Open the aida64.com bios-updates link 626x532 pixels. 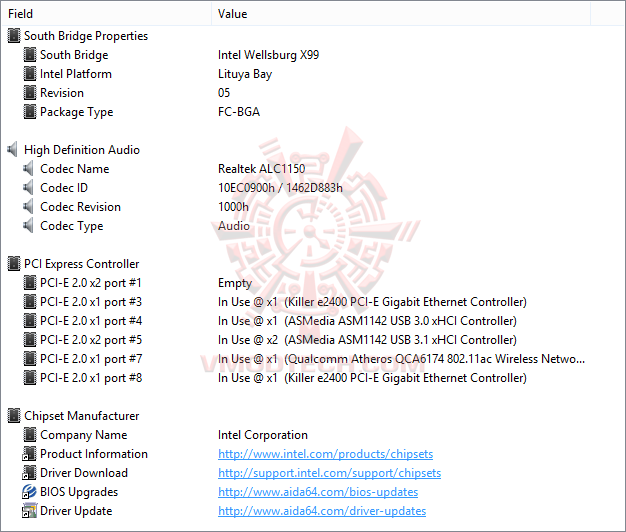click(318, 492)
